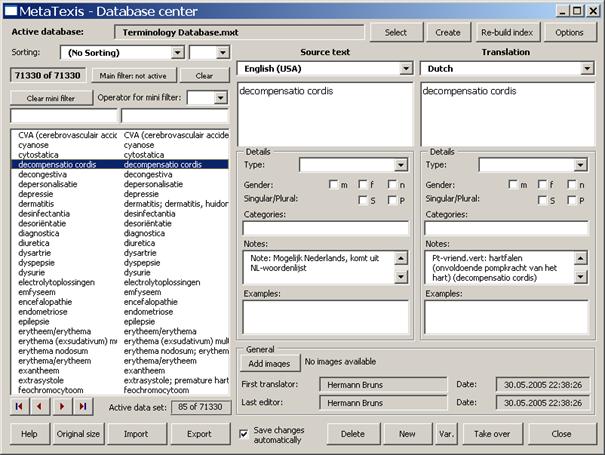This screenshot has height=455, width=605.
Task: Select 'feochromocytoom' row in list
Action: [120, 390]
